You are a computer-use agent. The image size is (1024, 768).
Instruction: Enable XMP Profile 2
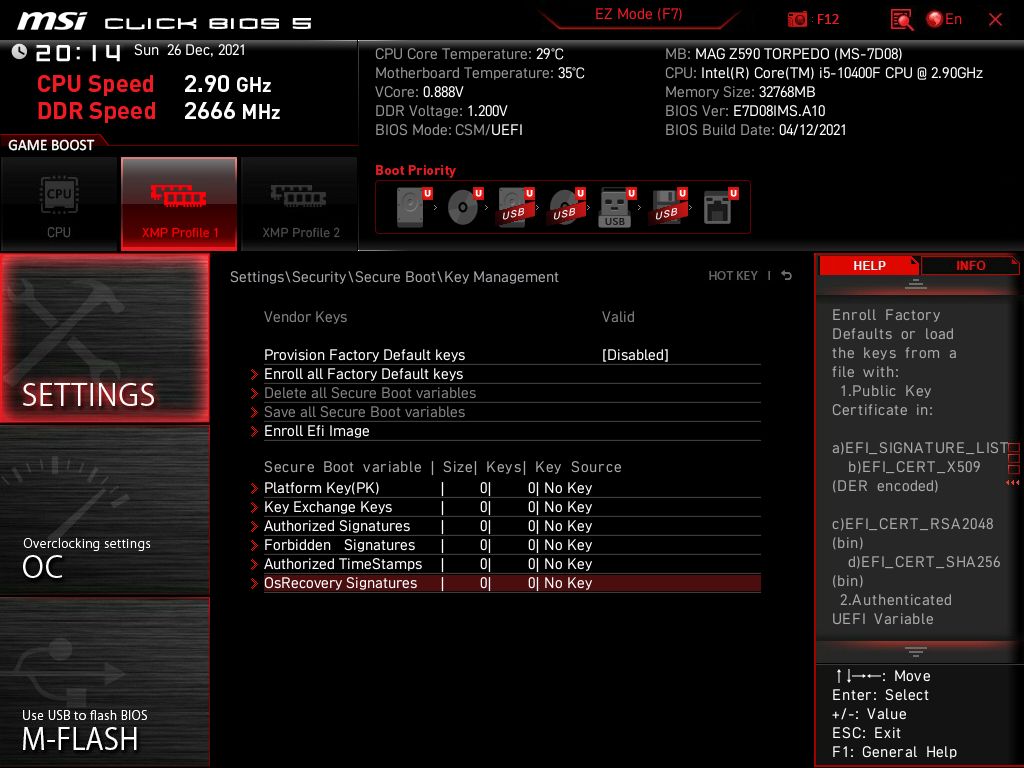[300, 204]
